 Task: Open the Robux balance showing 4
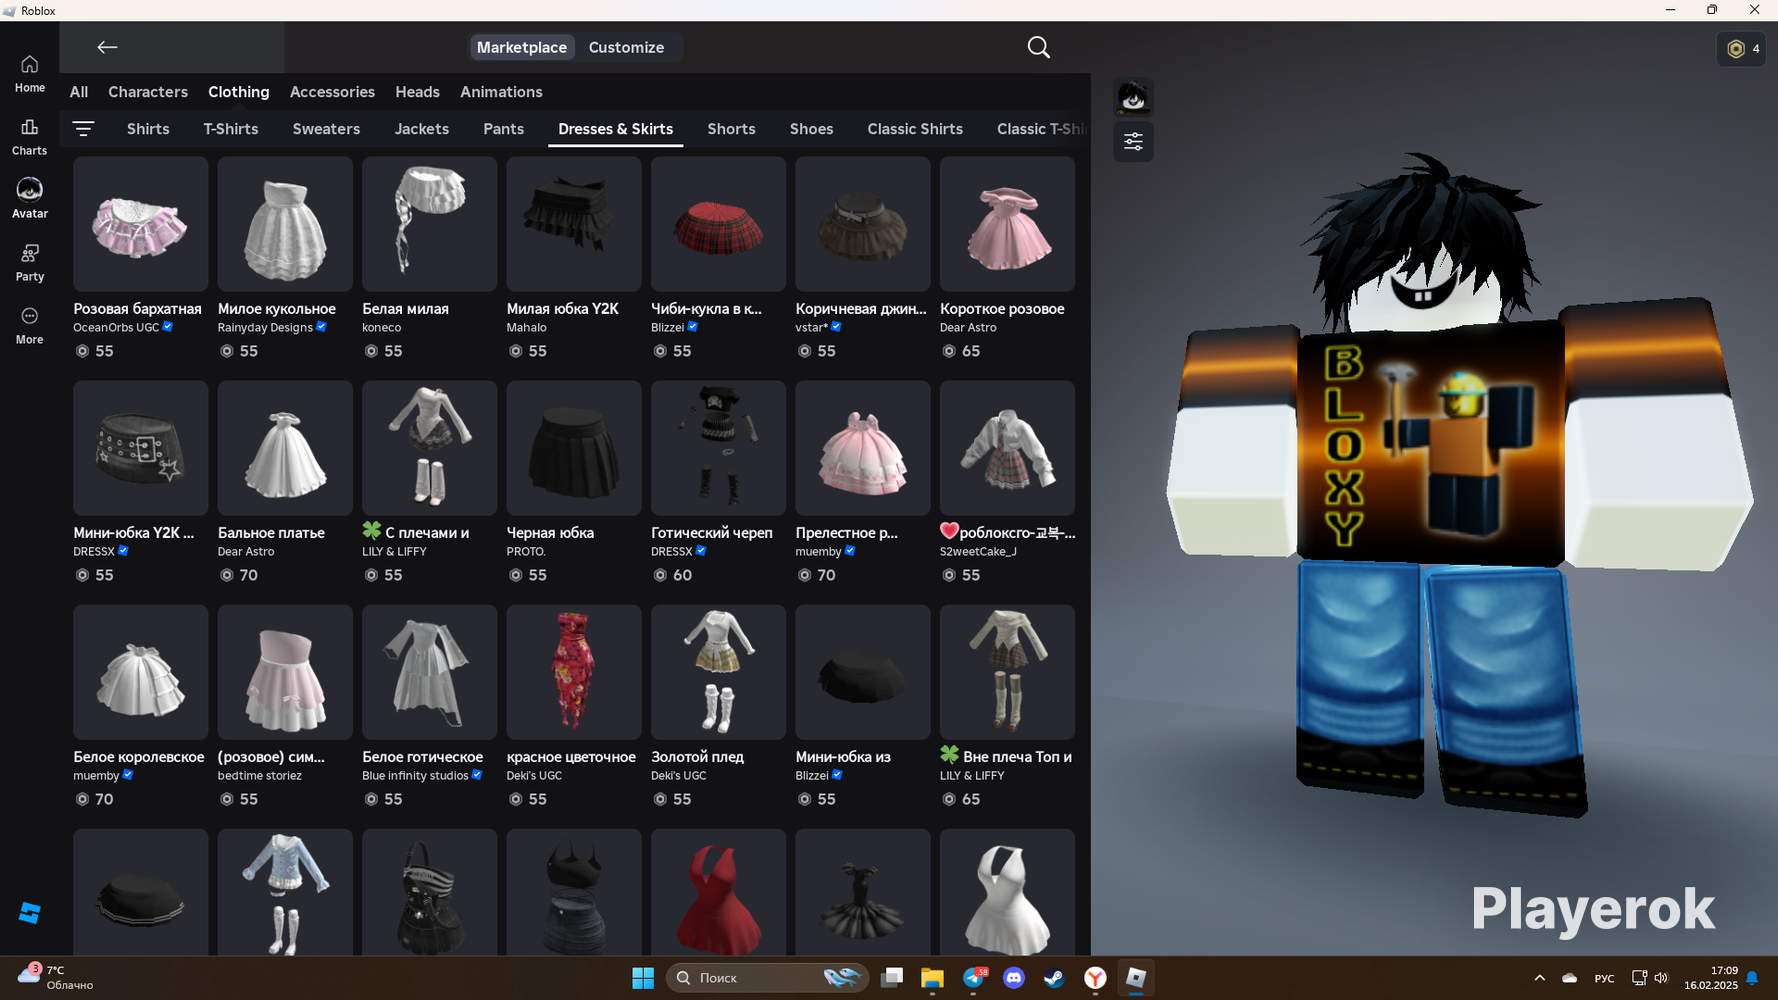tap(1742, 48)
